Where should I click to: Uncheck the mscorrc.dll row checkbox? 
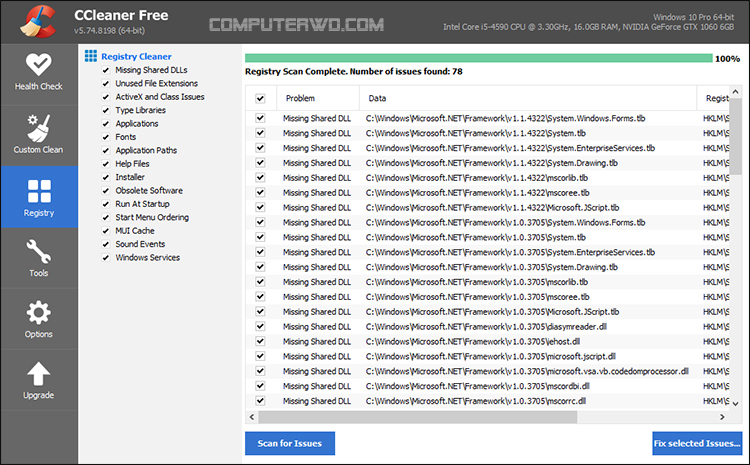click(x=260, y=401)
